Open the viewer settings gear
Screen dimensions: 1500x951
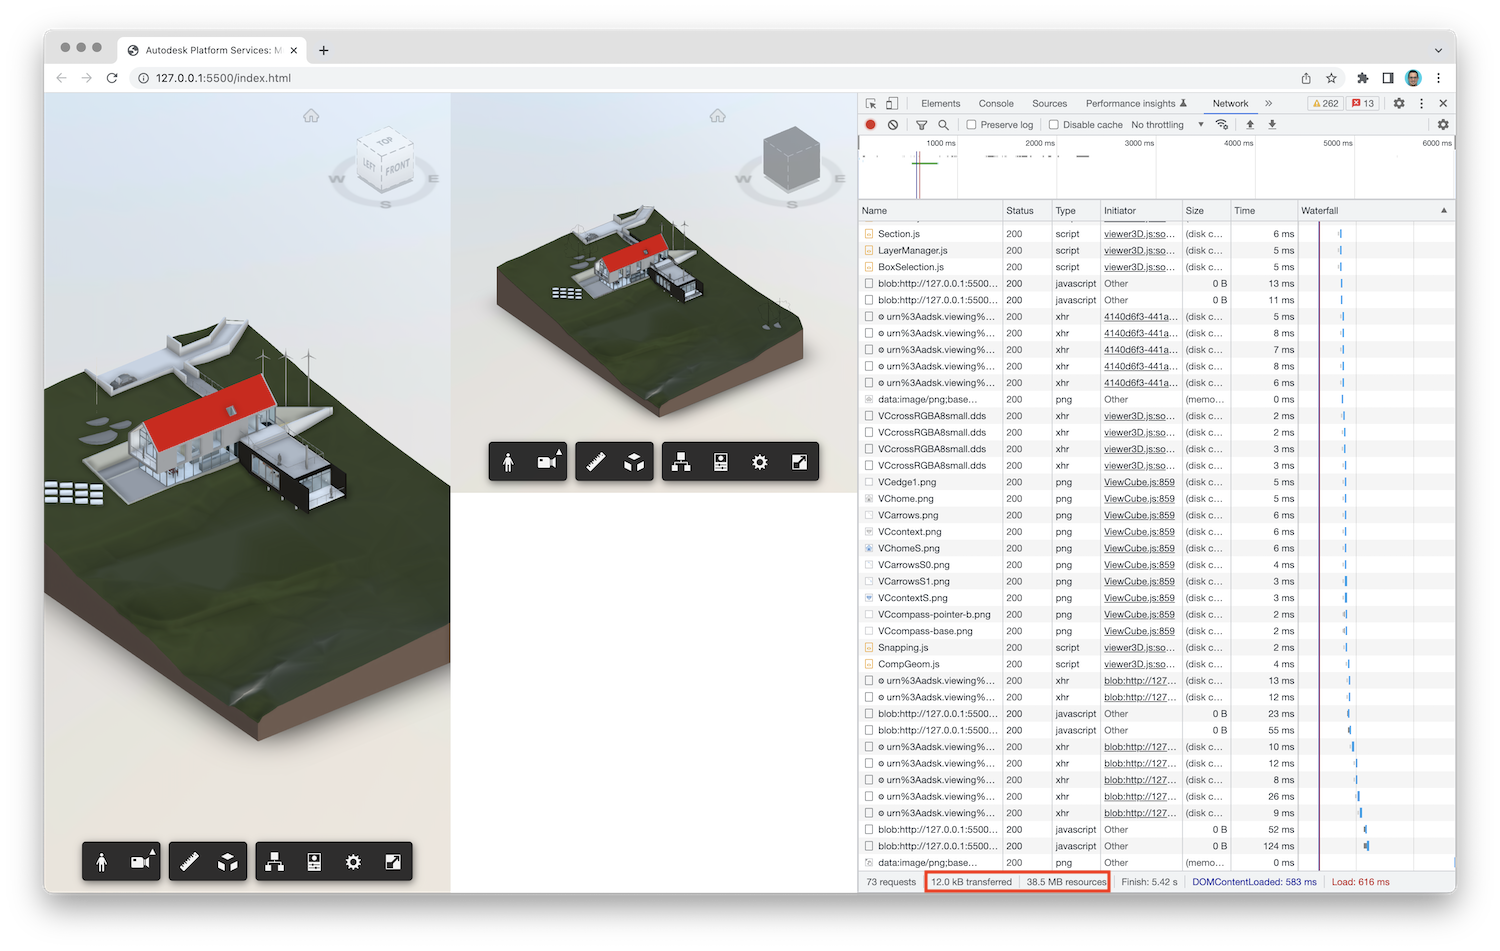(x=353, y=861)
